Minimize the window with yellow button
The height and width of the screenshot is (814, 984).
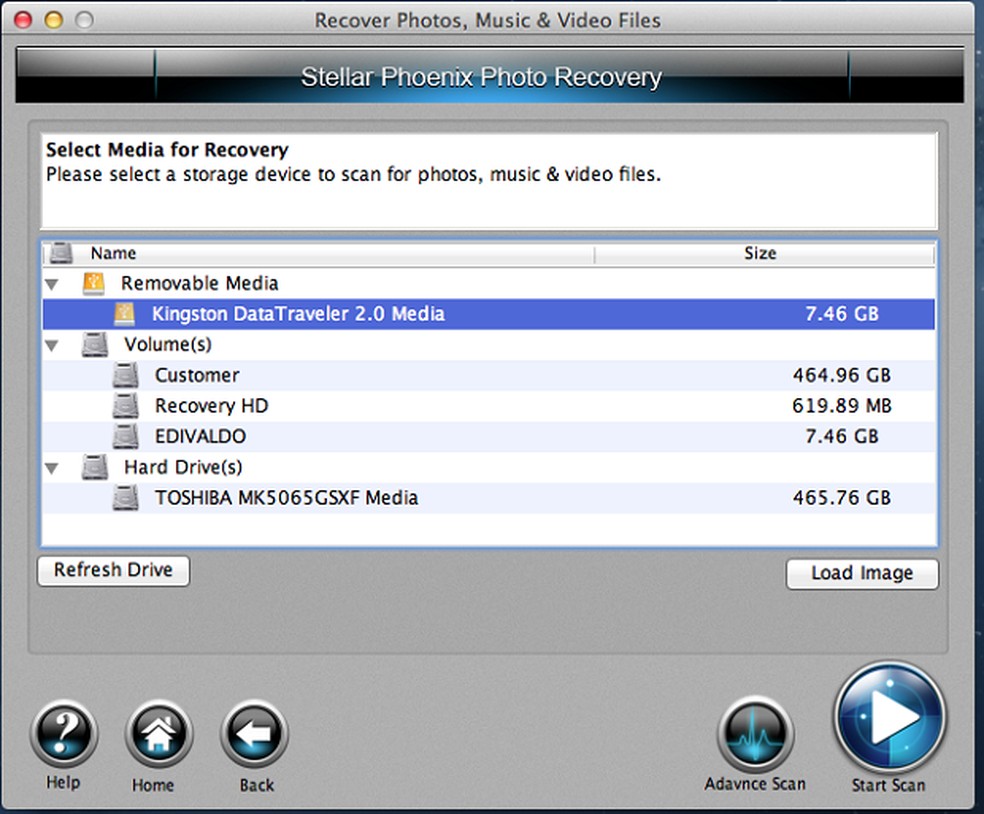pos(54,20)
